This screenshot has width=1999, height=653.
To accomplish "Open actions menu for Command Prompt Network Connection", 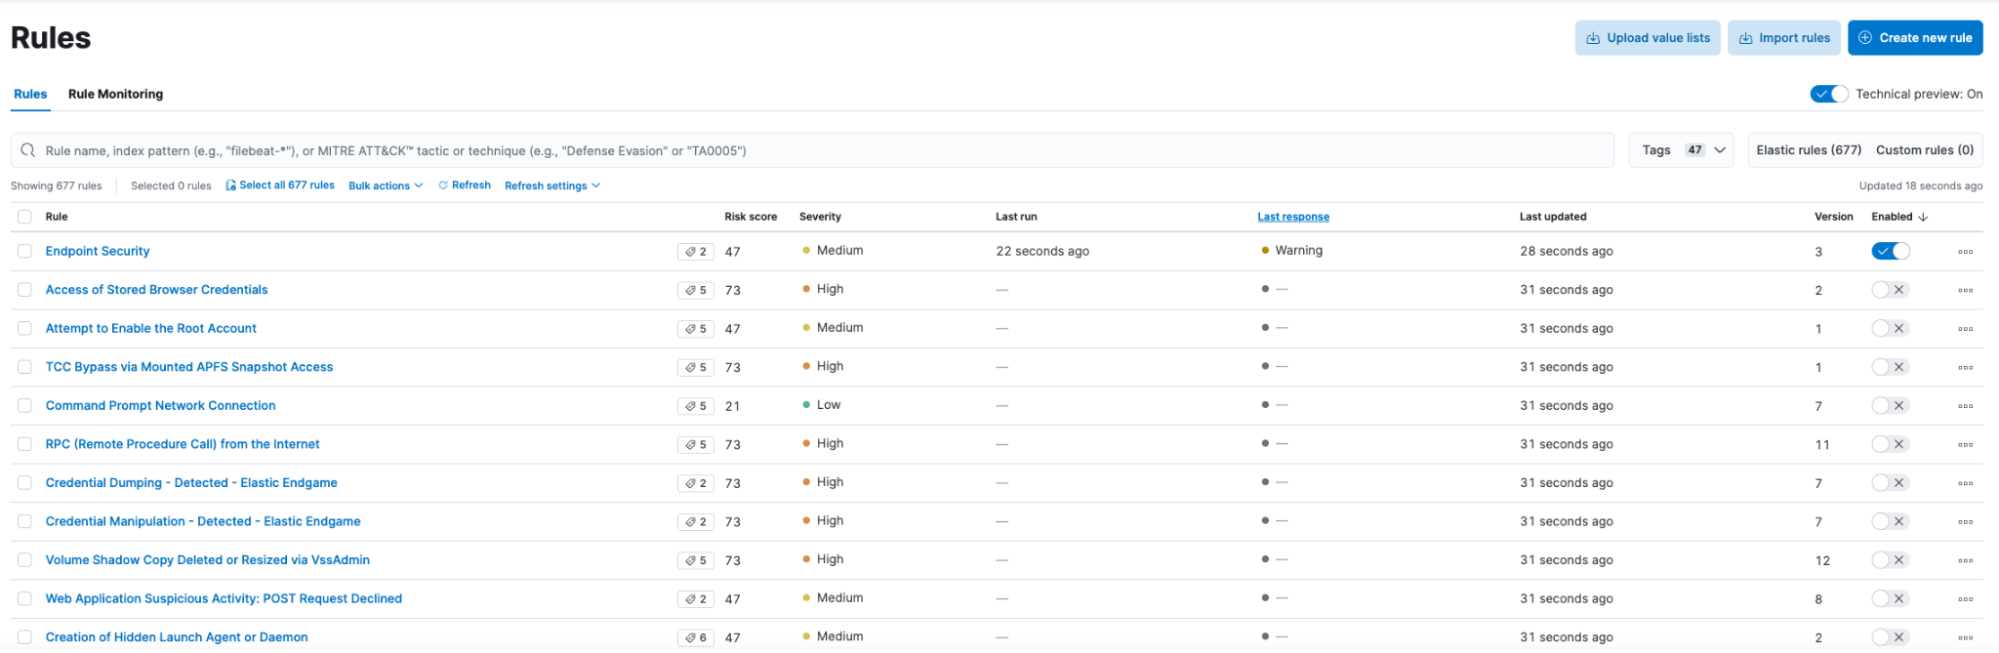I will pos(1965,406).
